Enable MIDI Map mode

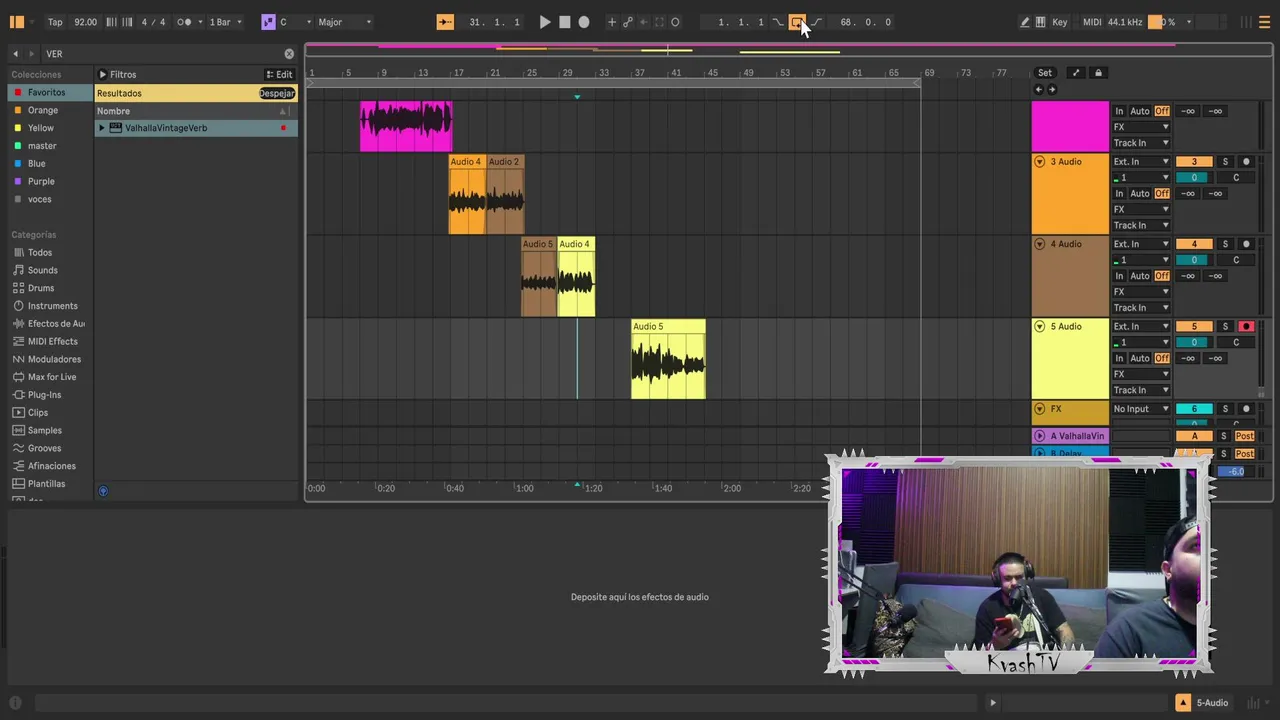1092,22
